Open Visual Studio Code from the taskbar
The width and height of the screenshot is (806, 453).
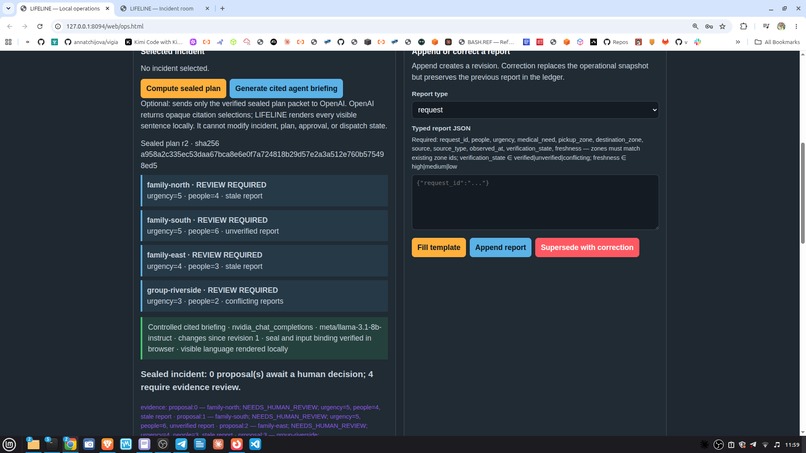click(255, 444)
